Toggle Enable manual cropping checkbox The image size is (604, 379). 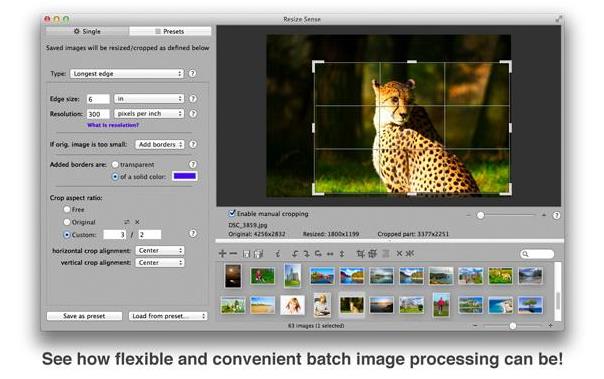[232, 213]
